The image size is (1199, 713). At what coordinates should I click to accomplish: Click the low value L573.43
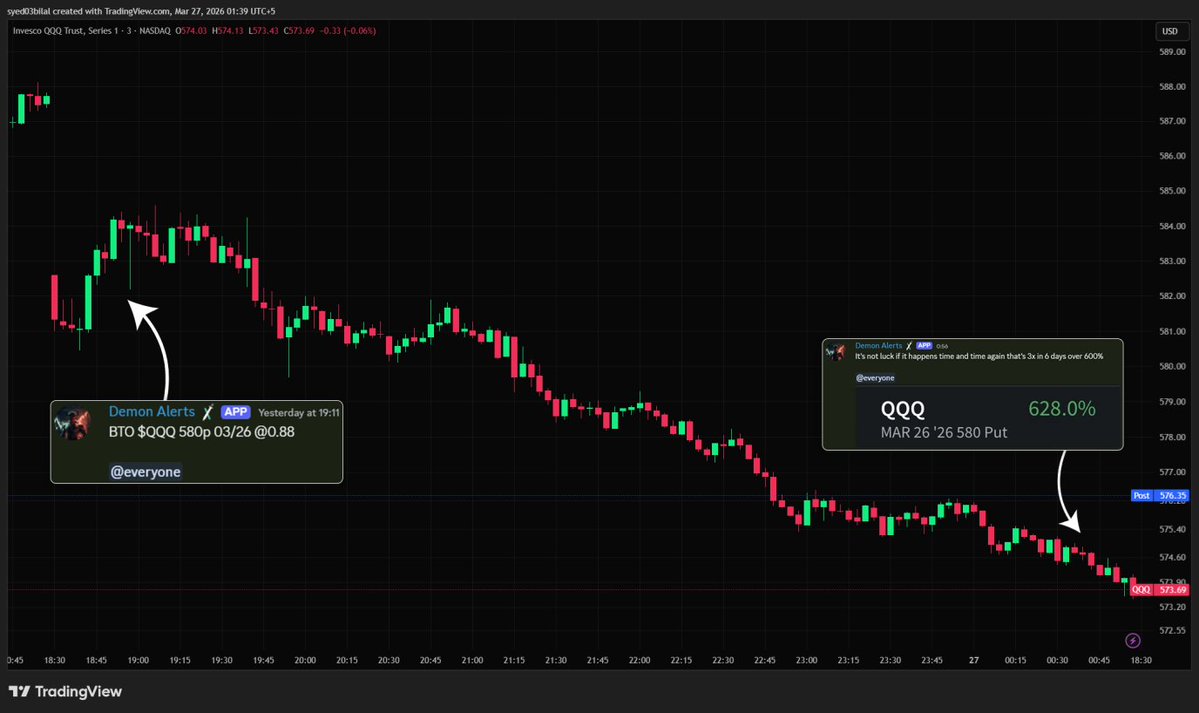[263, 31]
